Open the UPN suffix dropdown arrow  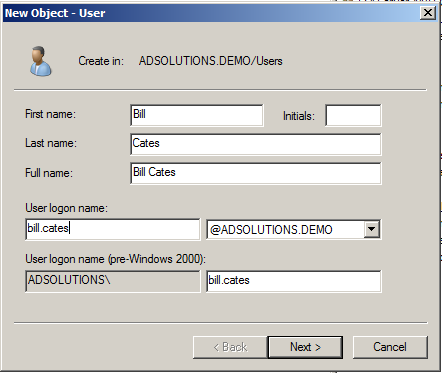tap(371, 229)
